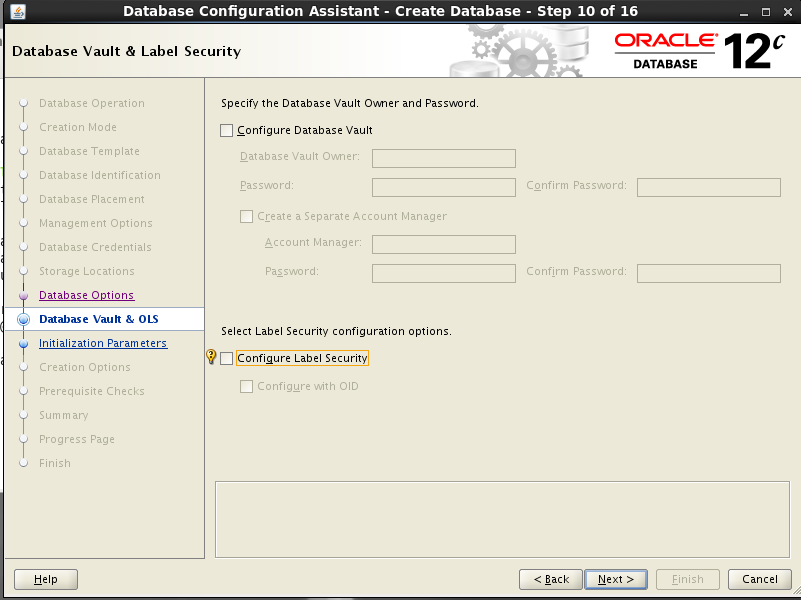This screenshot has width=801, height=600.
Task: Click the Storage Locations step text
Action: pos(87,271)
